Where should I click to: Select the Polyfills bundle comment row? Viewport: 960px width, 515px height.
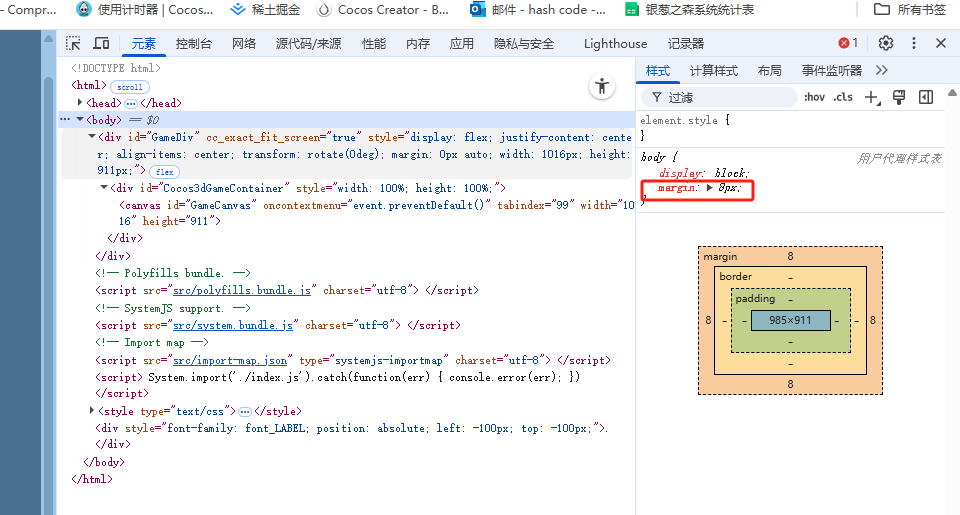173,273
